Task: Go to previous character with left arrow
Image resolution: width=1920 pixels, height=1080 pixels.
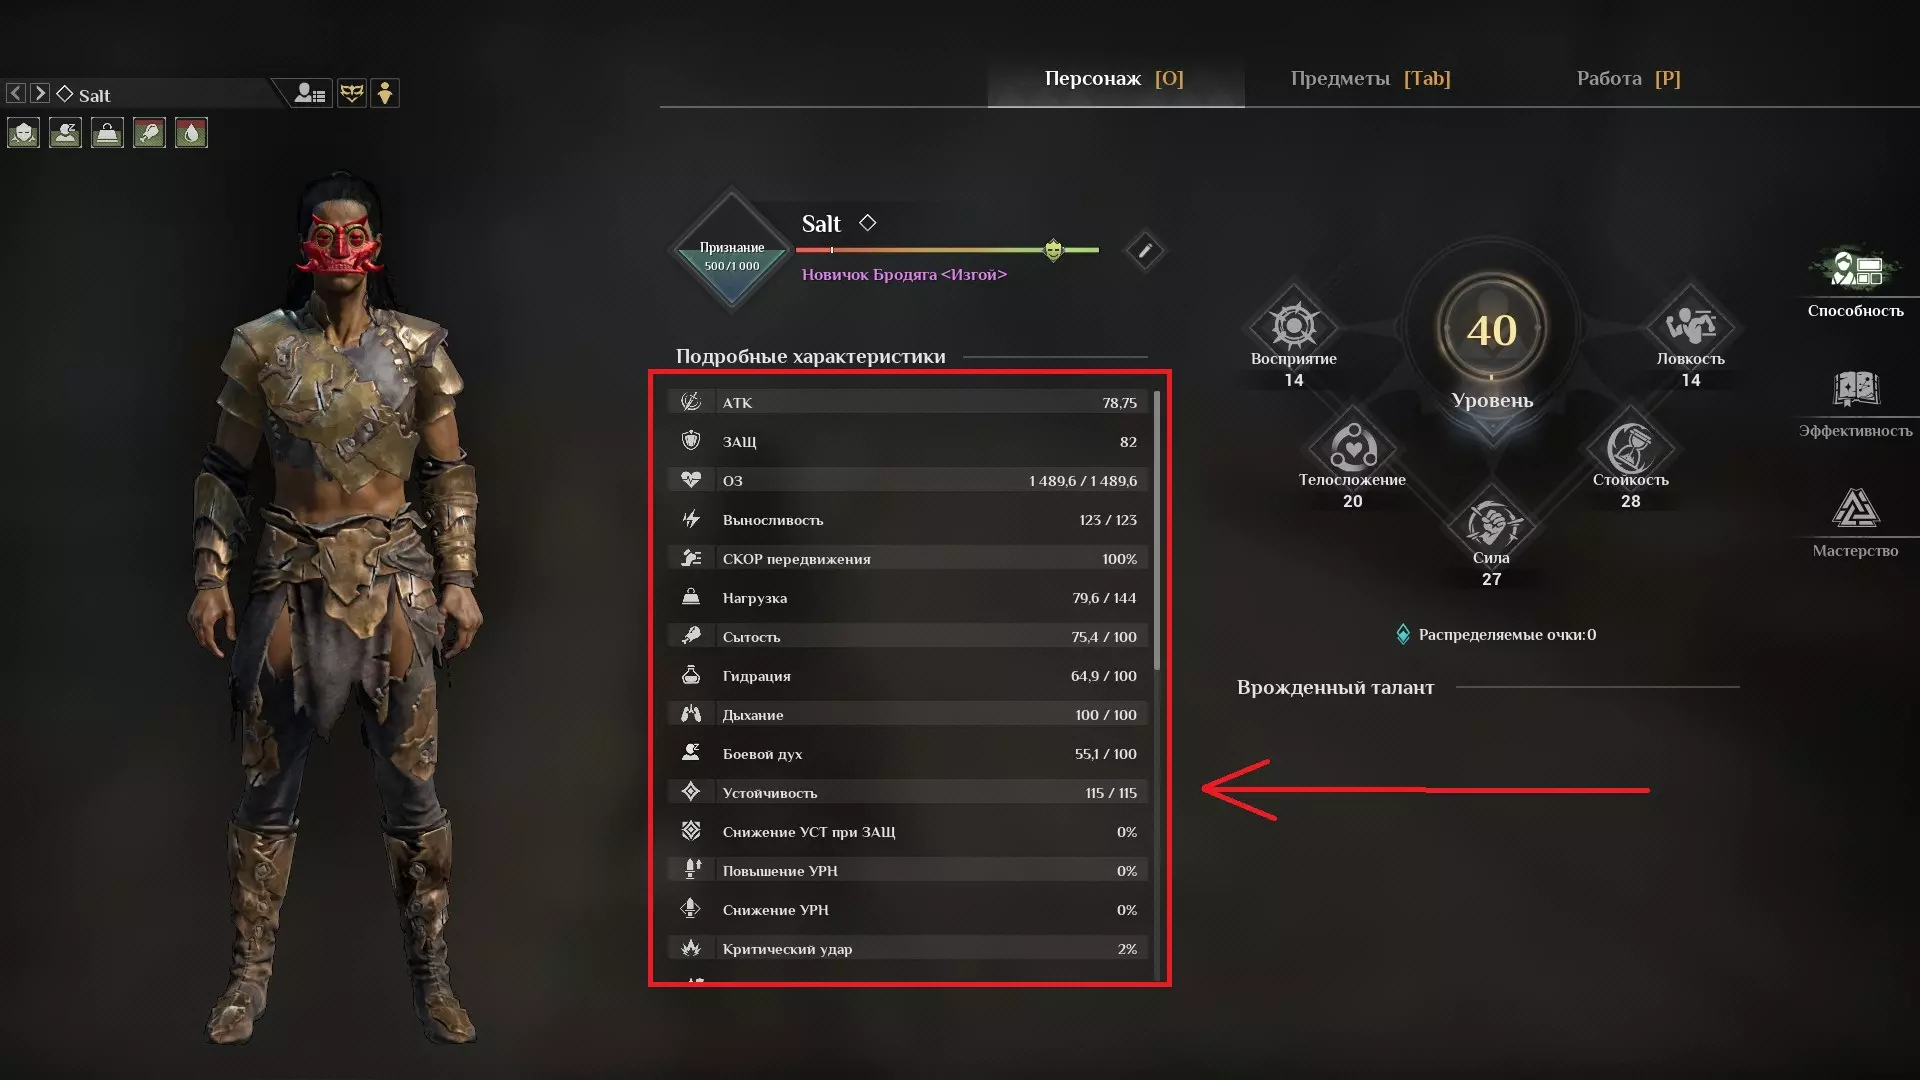Action: coord(16,93)
